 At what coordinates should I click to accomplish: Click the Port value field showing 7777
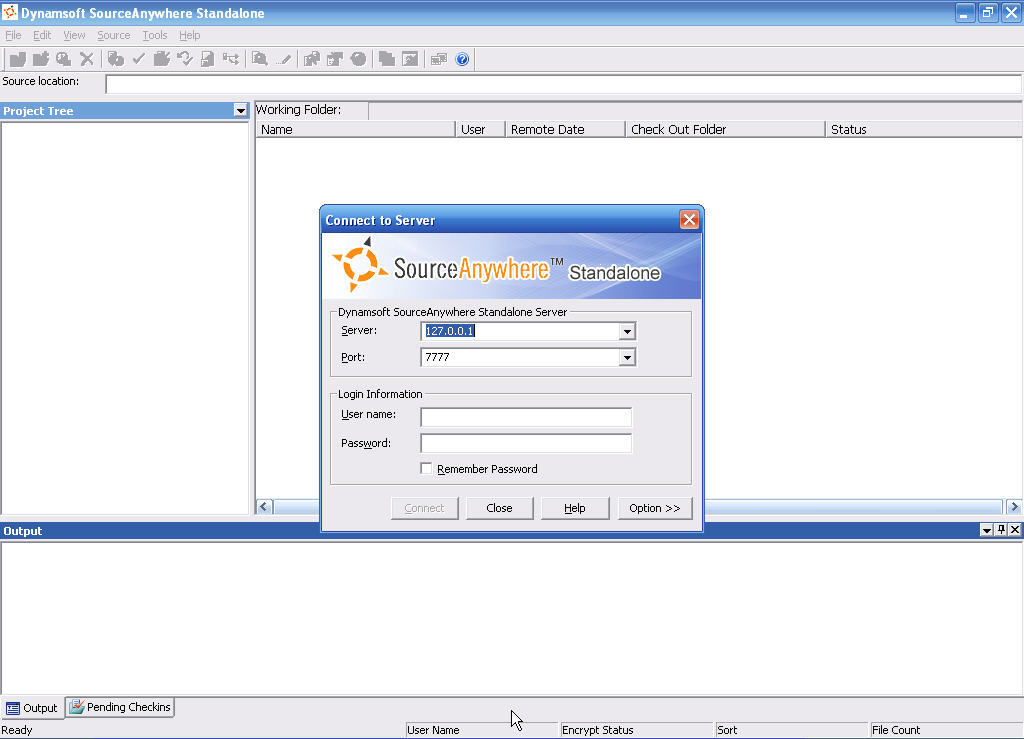click(x=520, y=357)
